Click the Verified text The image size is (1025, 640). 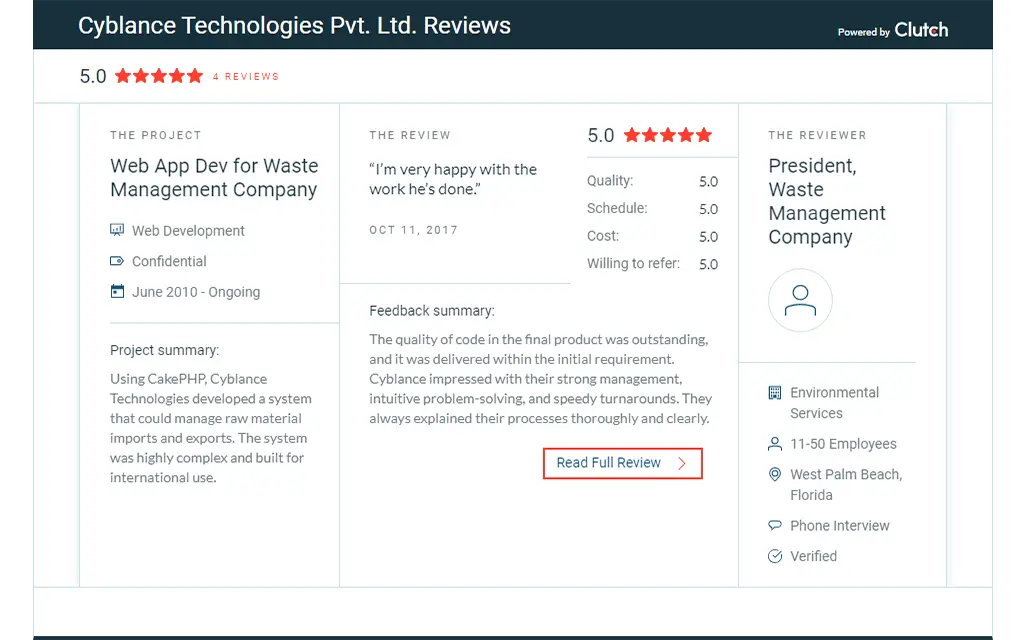pos(813,556)
